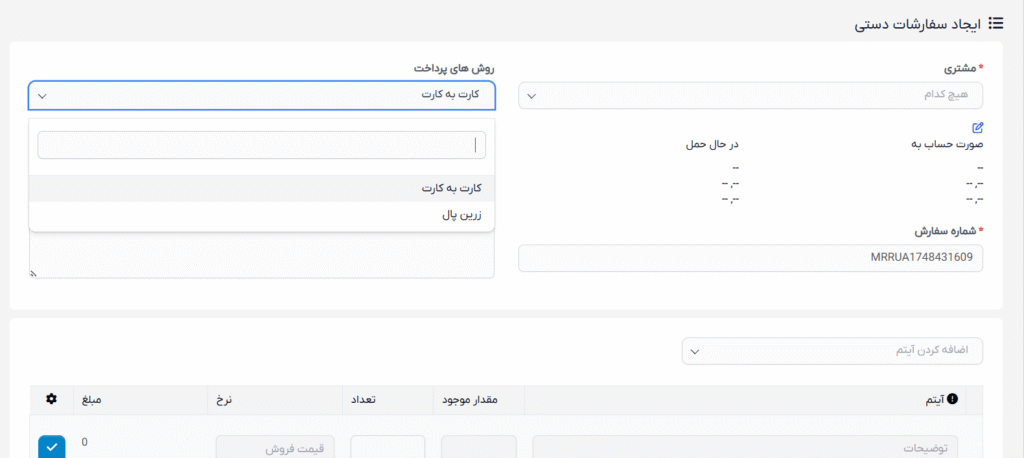Click the توضیحات description input field
Viewport: 1024px width, 458px height.
(745, 448)
